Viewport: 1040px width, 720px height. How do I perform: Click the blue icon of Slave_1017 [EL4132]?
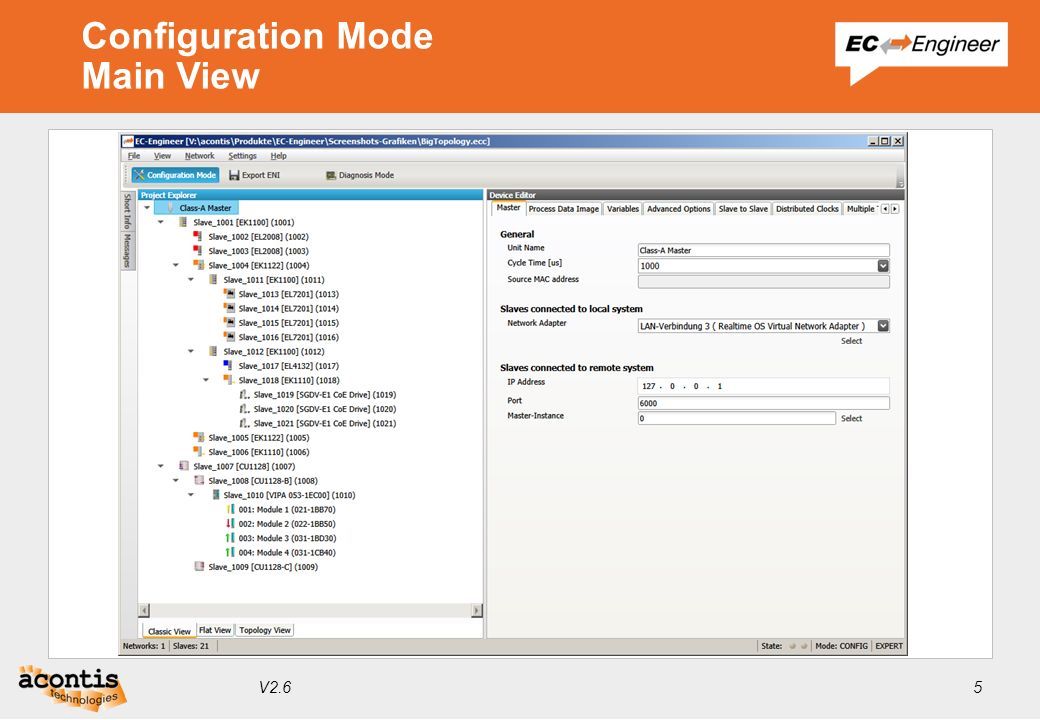point(228,365)
